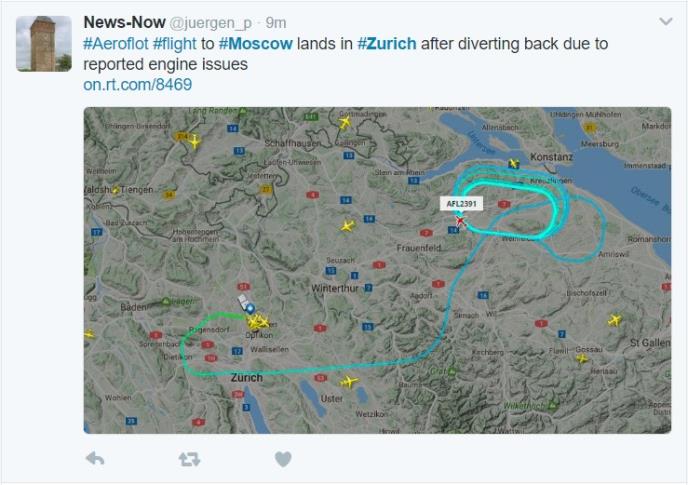Open the #Moscow hashtag
This screenshot has height=485, width=688.
tap(255, 44)
